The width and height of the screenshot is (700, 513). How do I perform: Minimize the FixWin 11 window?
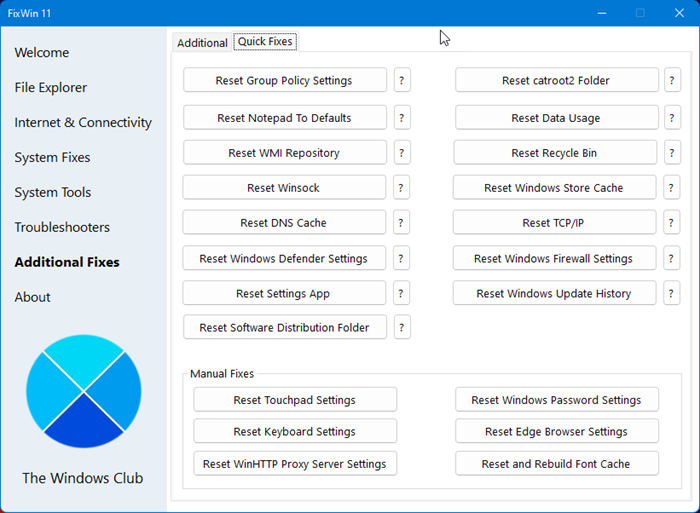pos(602,13)
